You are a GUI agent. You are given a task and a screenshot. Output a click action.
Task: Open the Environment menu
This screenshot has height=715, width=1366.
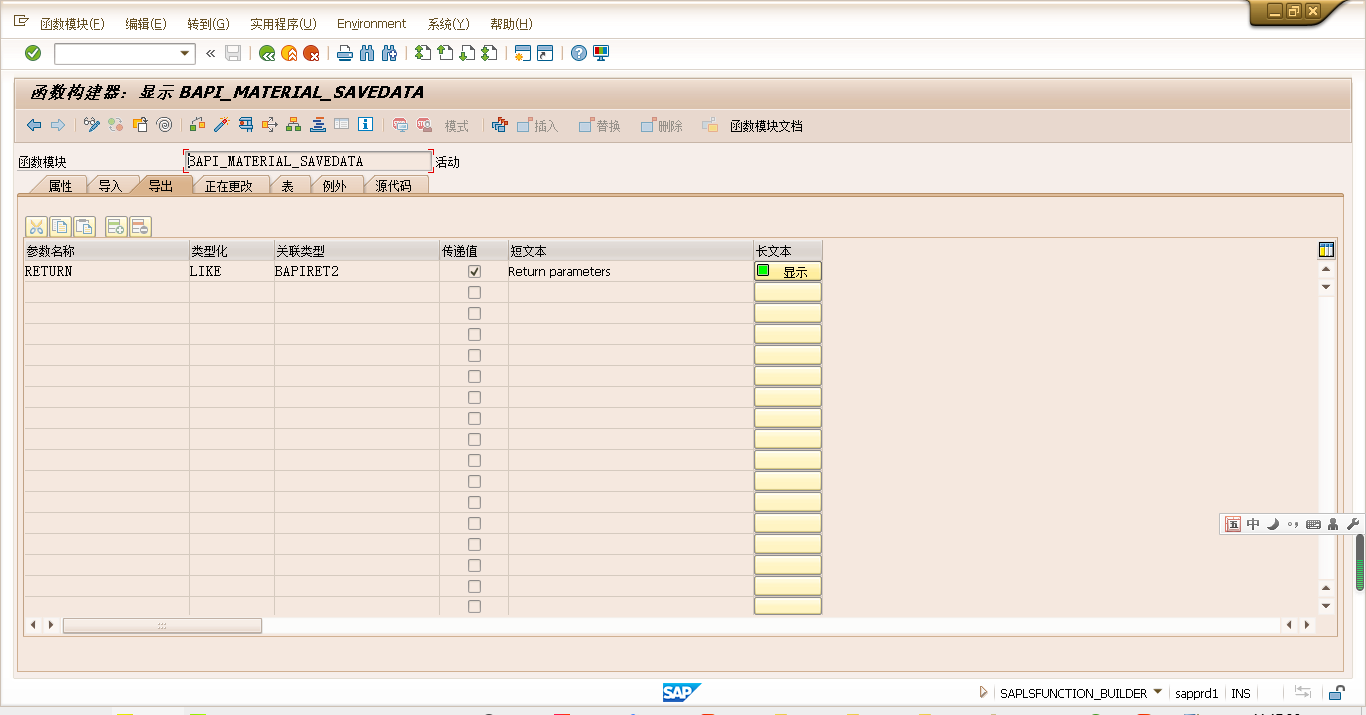tap(371, 23)
